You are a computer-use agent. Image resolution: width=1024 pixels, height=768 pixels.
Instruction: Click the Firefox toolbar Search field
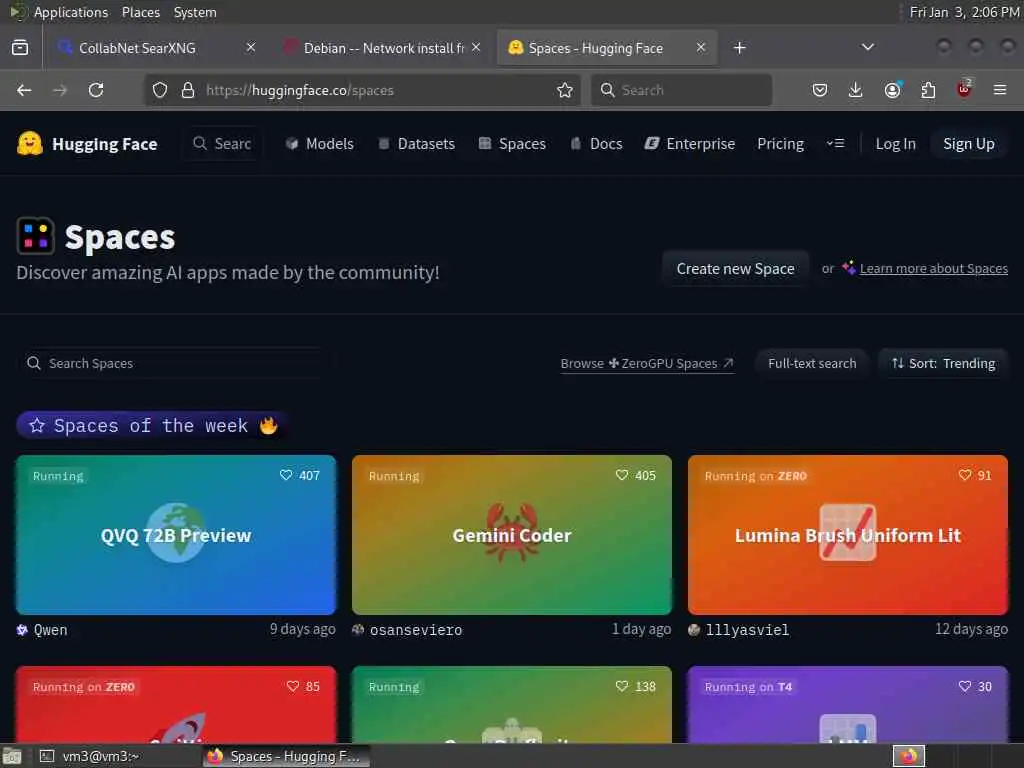pyautogui.click(x=681, y=90)
